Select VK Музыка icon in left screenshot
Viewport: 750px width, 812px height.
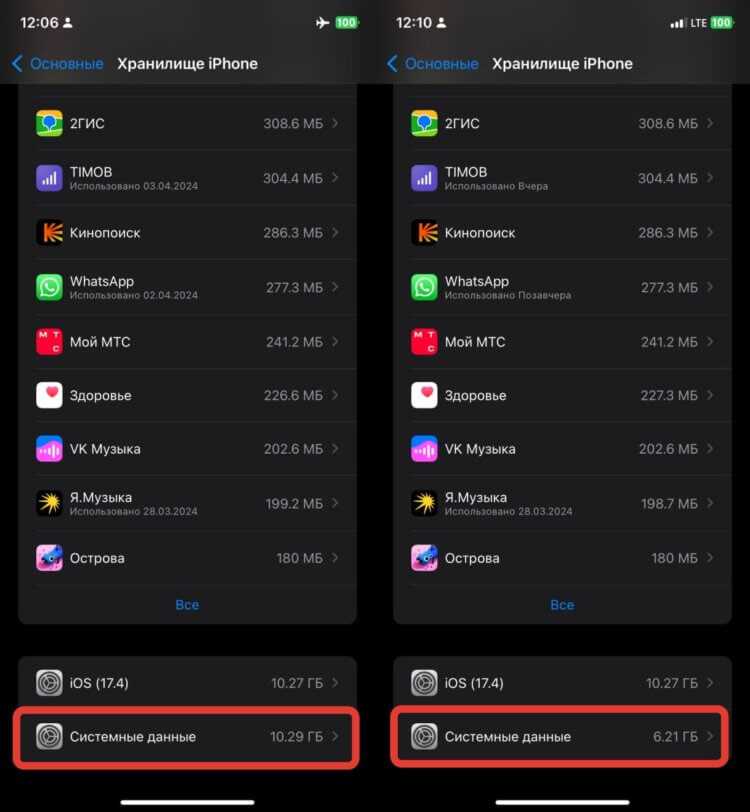(x=49, y=448)
